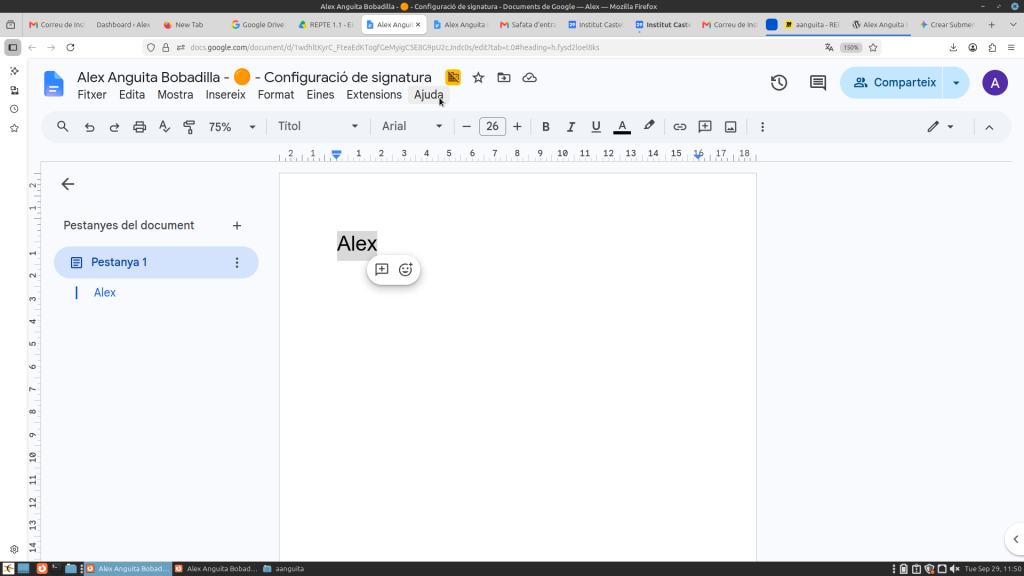Open the Arial font dropdown
Screen dimensions: 1024x576
pos(411,126)
